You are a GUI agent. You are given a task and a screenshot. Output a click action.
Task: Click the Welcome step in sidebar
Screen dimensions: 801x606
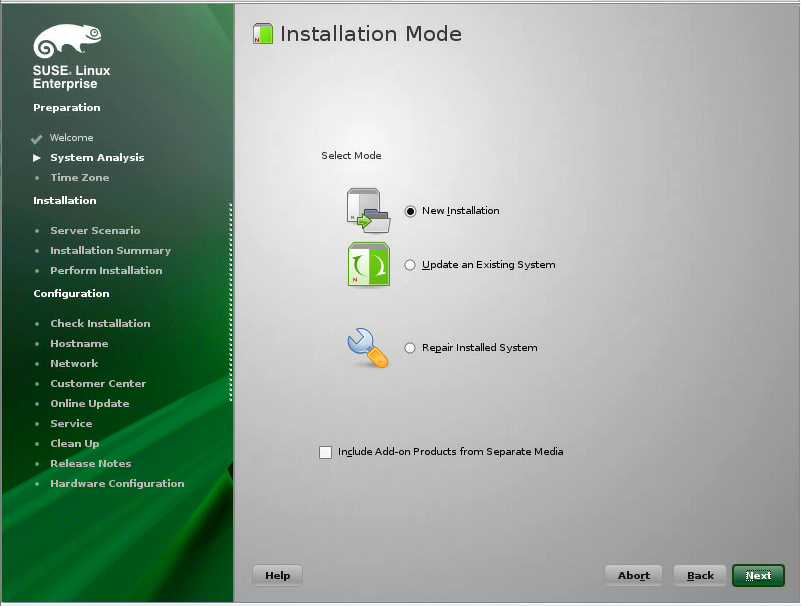[x=72, y=137]
